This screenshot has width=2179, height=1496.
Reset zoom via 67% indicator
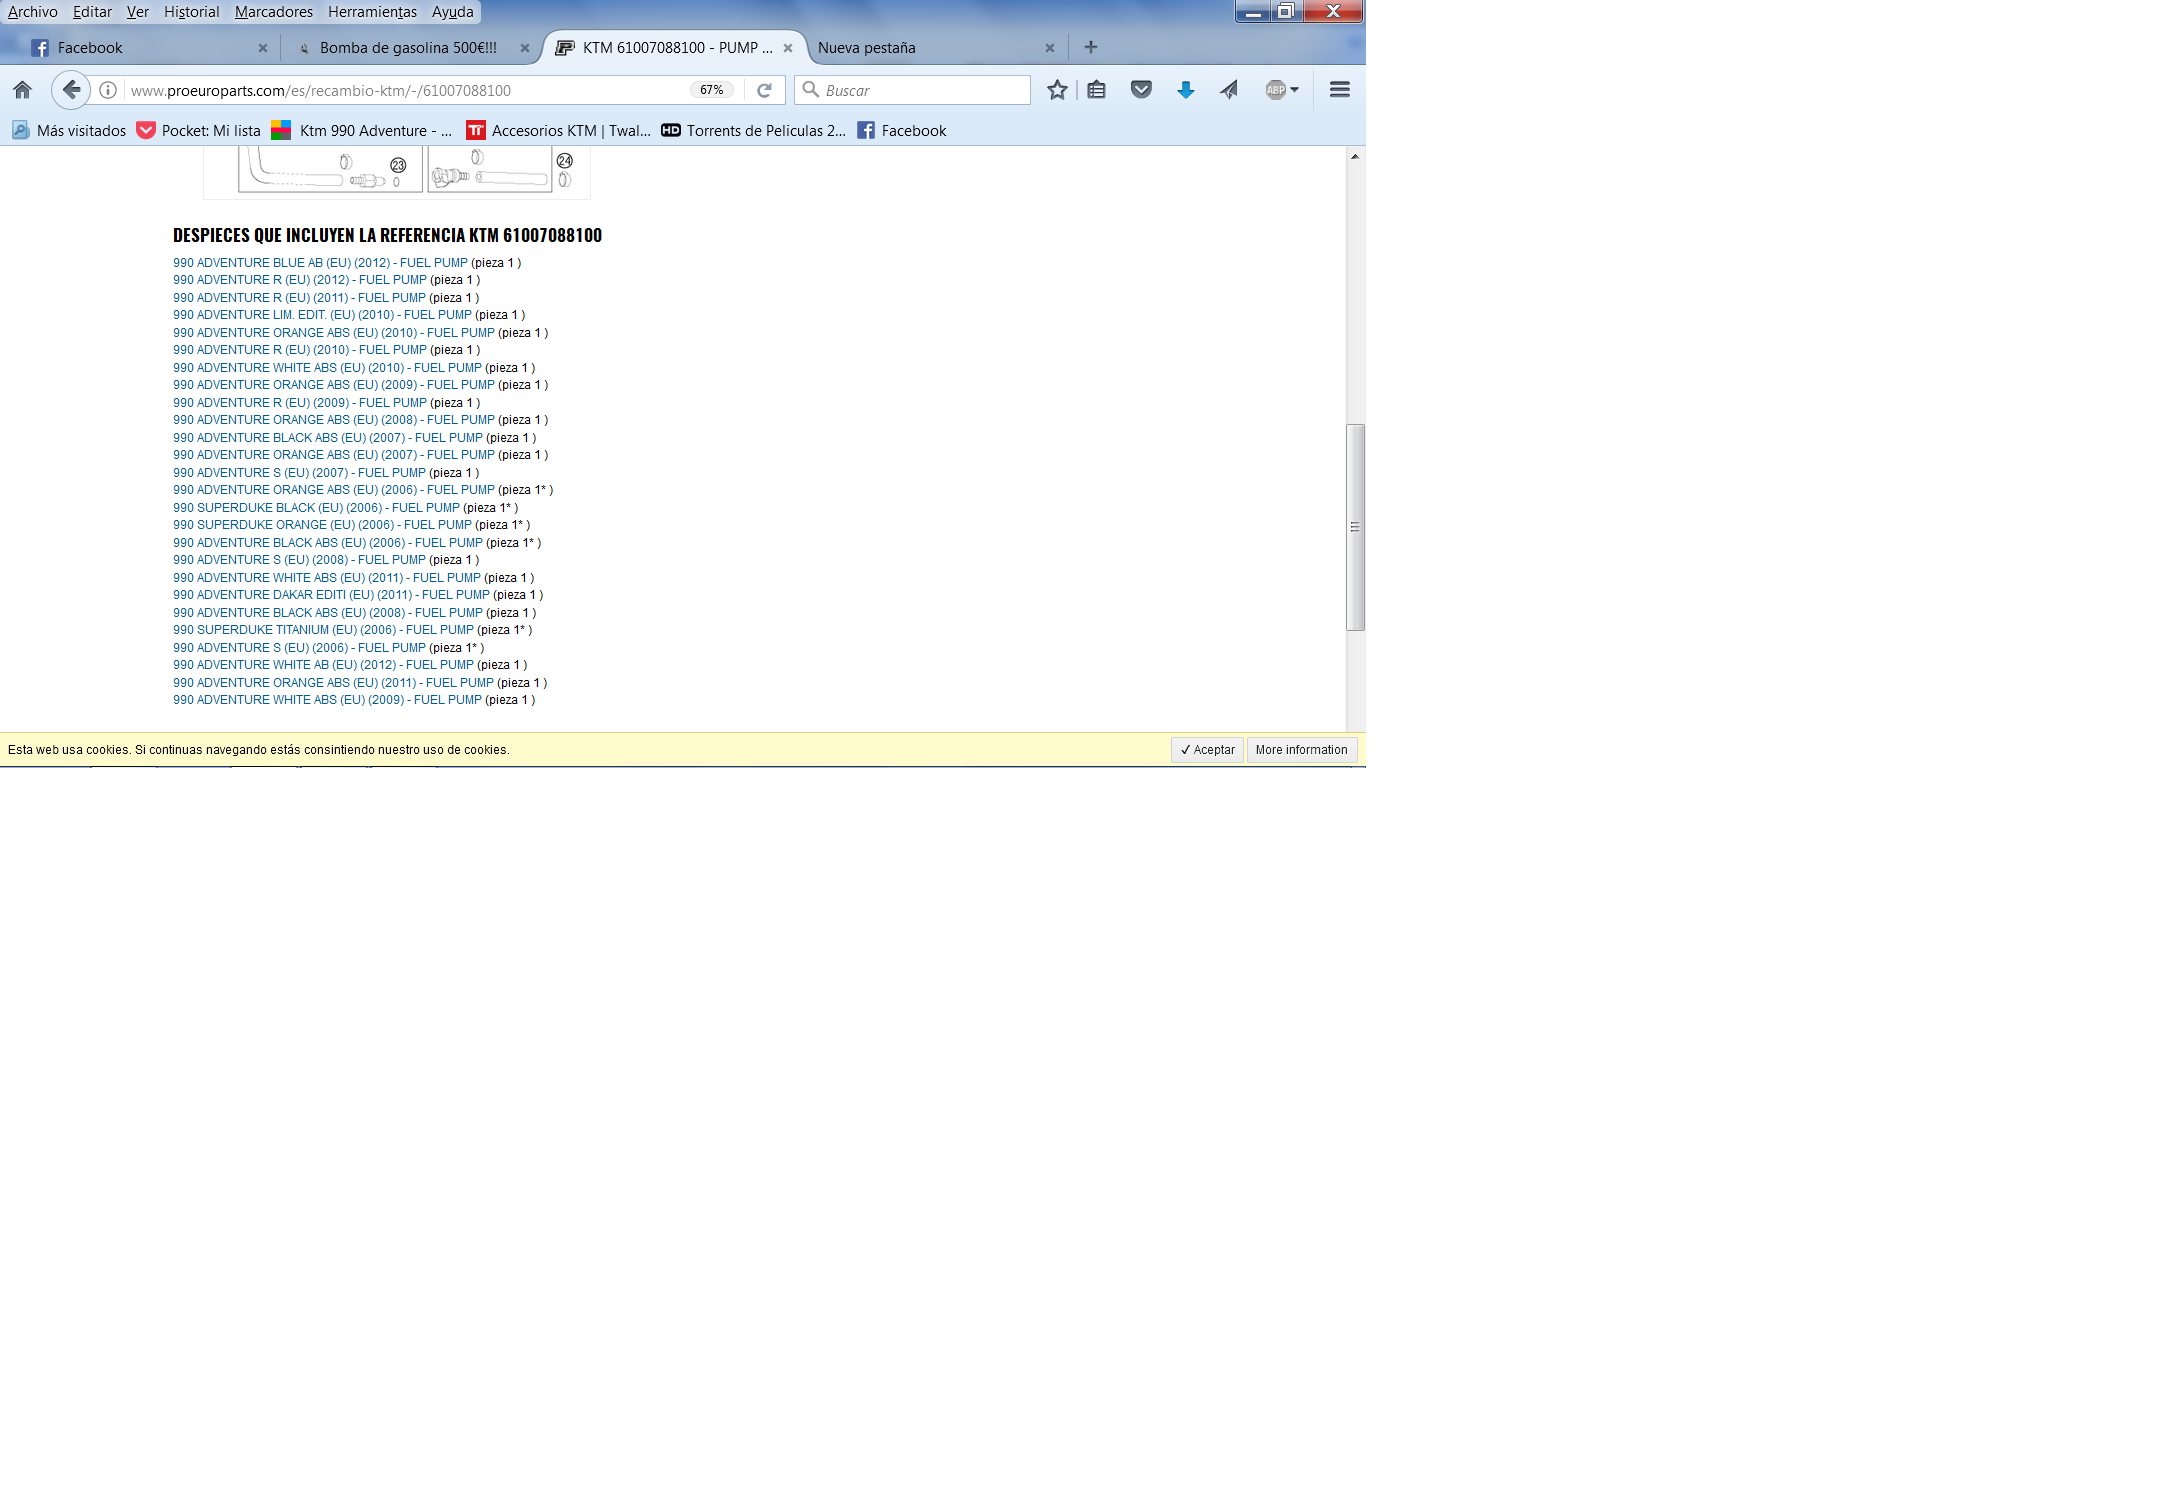711,90
